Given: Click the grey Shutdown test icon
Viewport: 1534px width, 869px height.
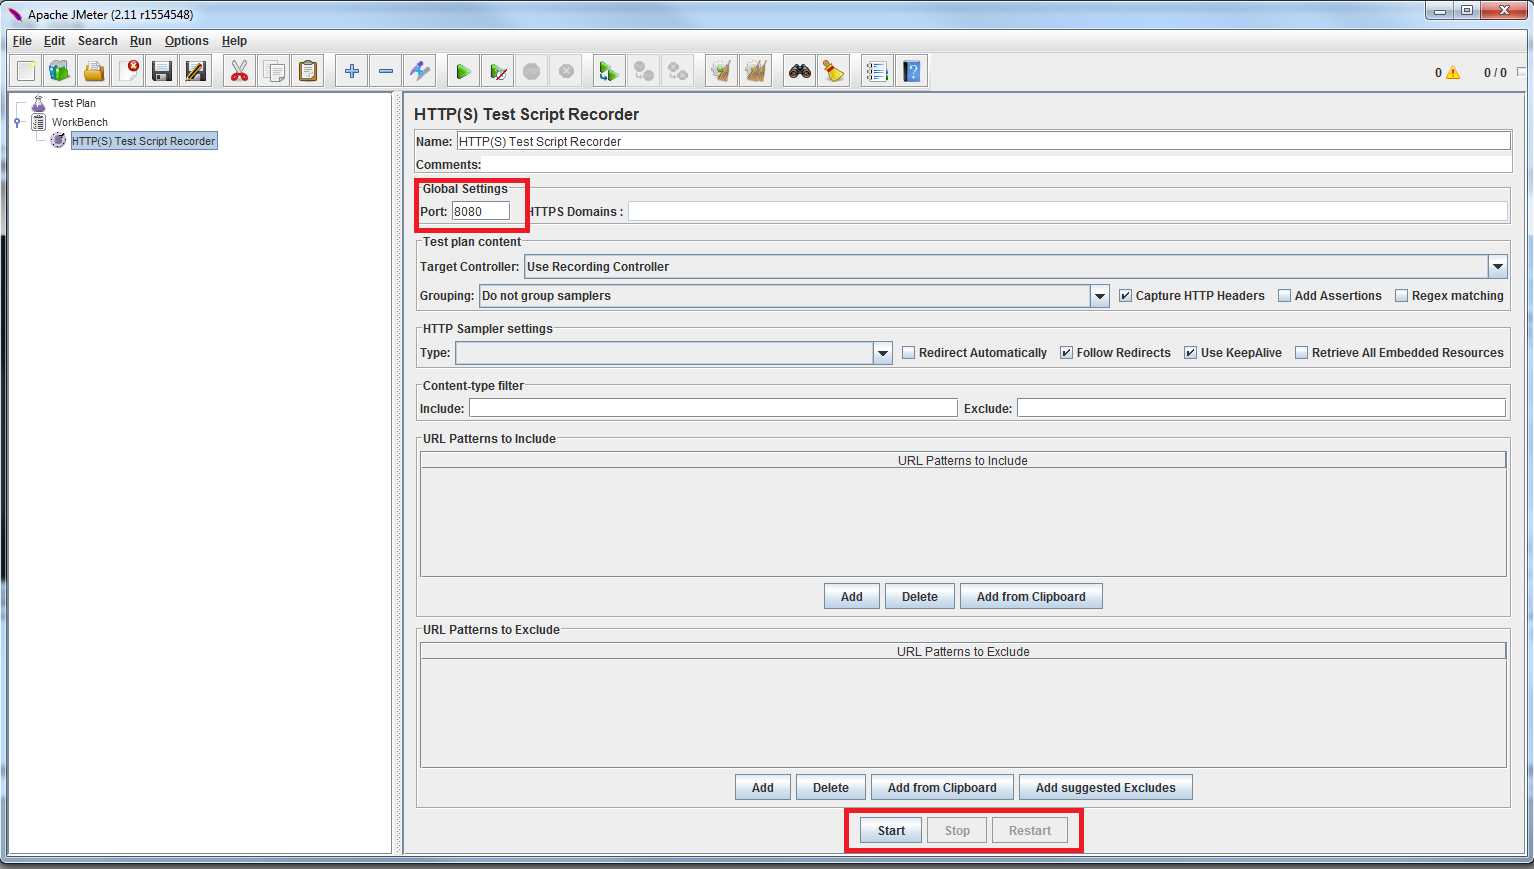Looking at the screenshot, I should pos(566,71).
